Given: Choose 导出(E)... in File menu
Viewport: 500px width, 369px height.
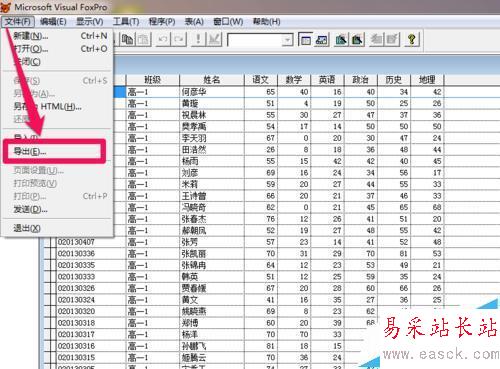Looking at the screenshot, I should click(57, 152).
